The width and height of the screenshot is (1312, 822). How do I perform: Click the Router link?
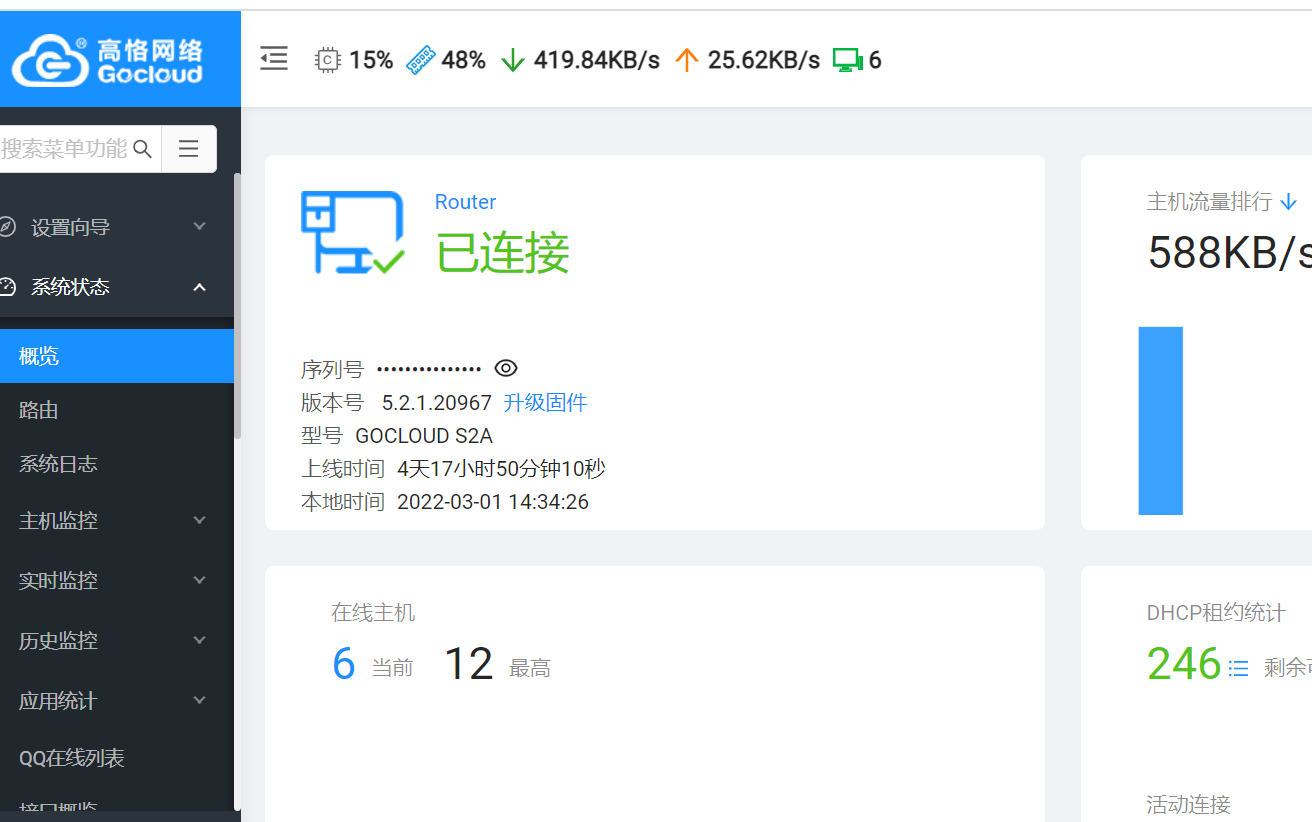(x=465, y=202)
